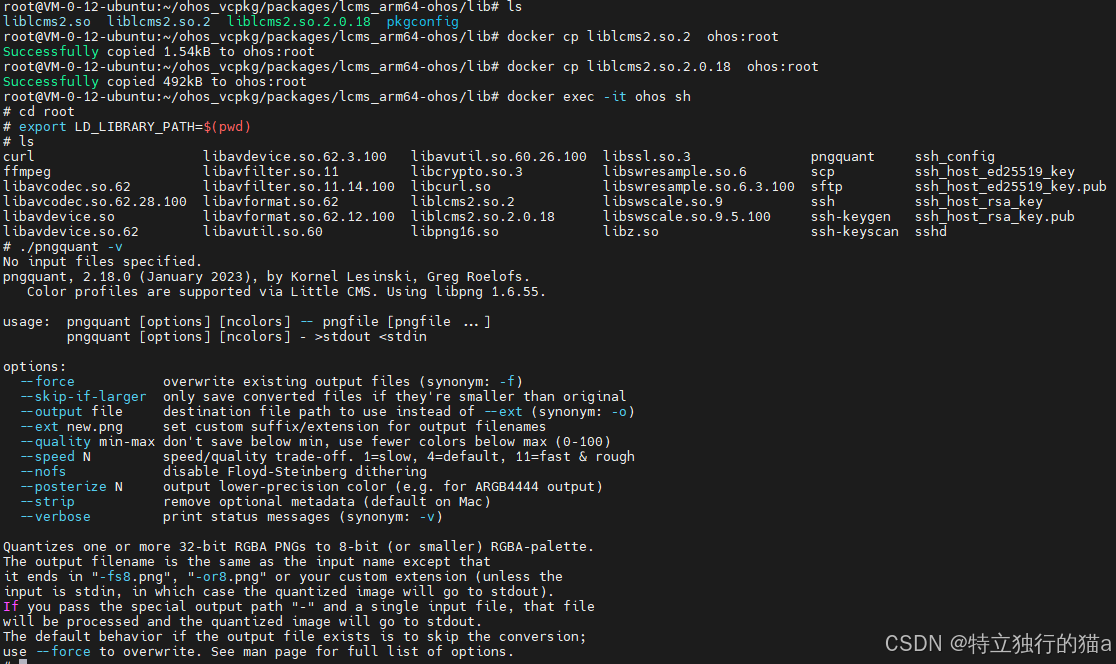
Task: Click 'pngquant' file name in listing
Action: click(843, 156)
